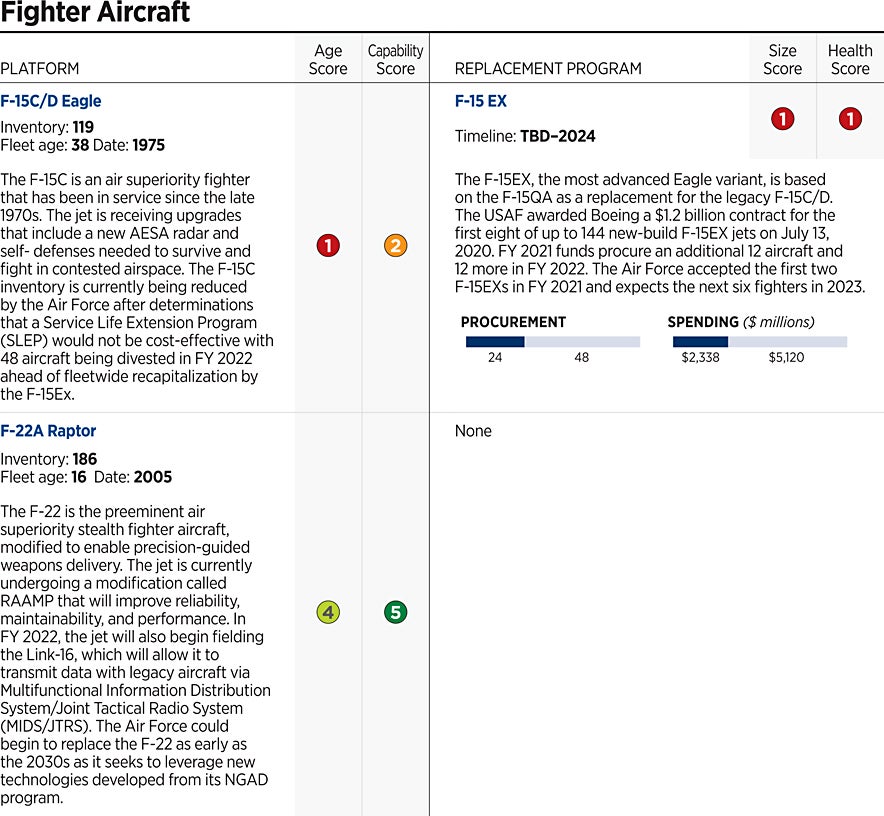The height and width of the screenshot is (816, 884).
Task: Click the Spending progress bar
Action: coord(759,342)
